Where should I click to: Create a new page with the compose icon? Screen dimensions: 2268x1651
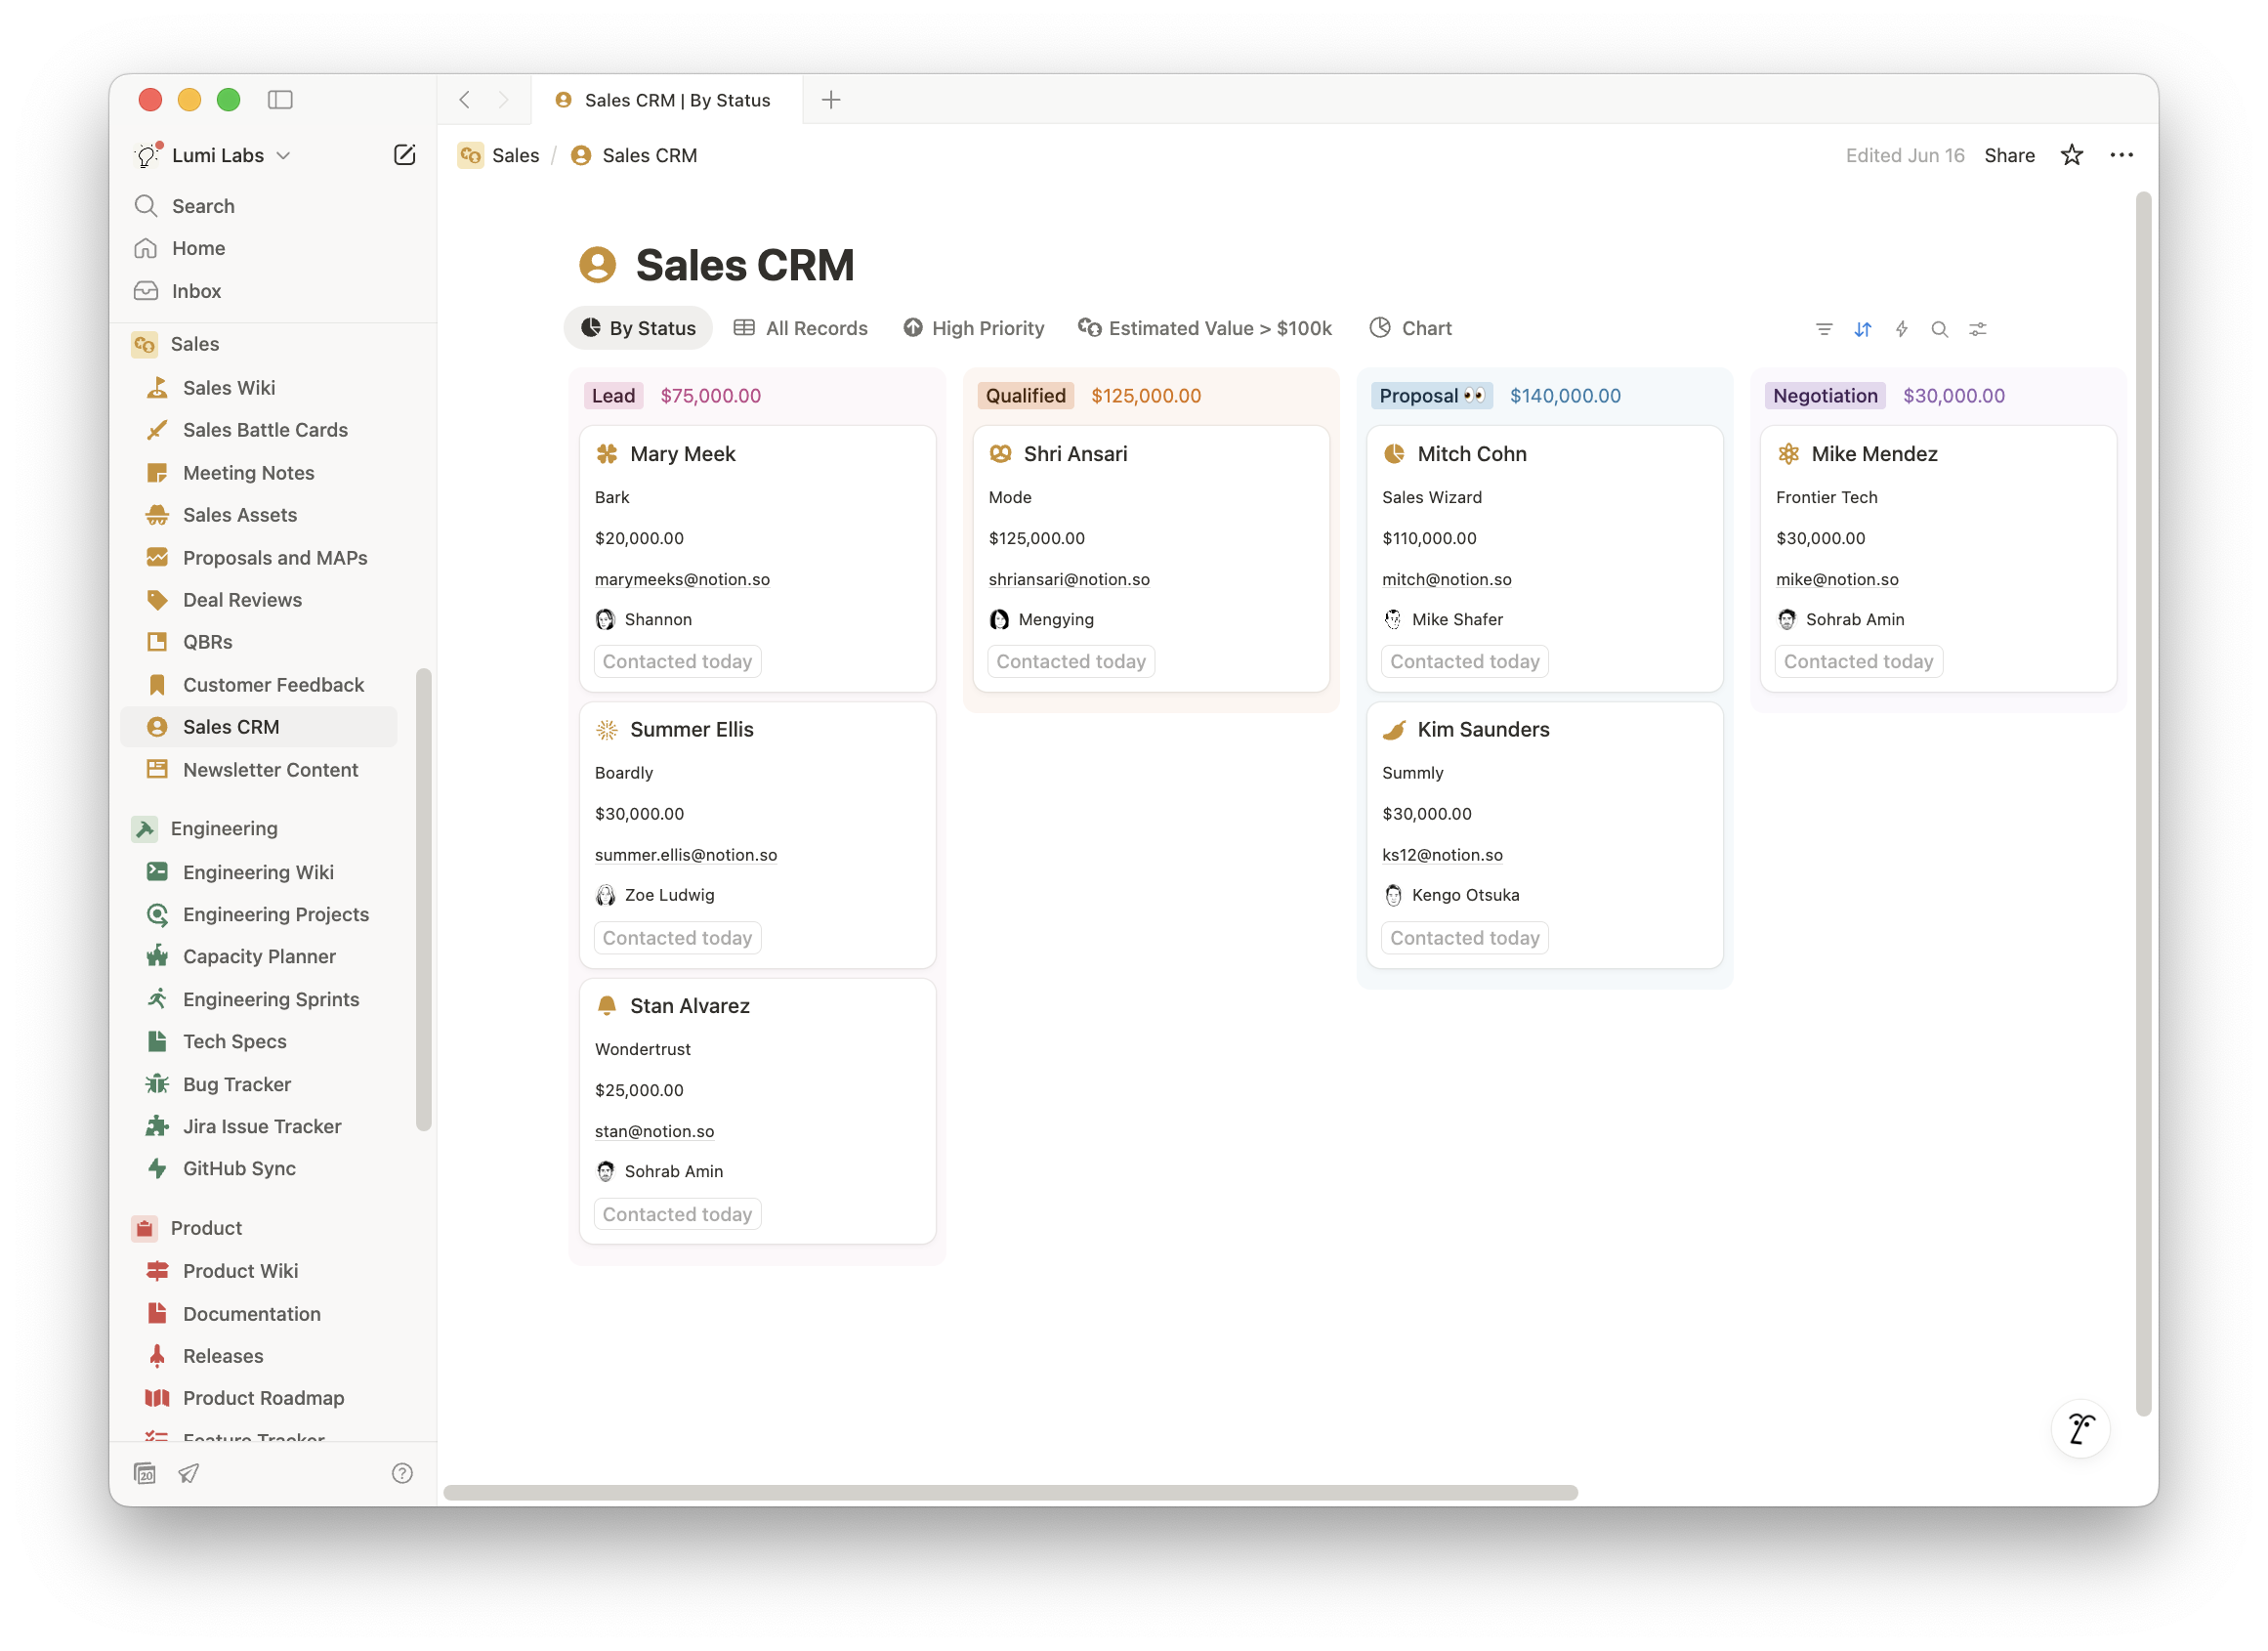pyautogui.click(x=404, y=155)
